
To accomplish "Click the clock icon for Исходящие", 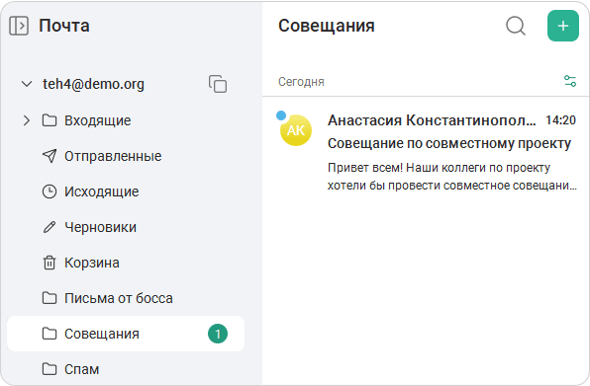I will click(x=49, y=191).
